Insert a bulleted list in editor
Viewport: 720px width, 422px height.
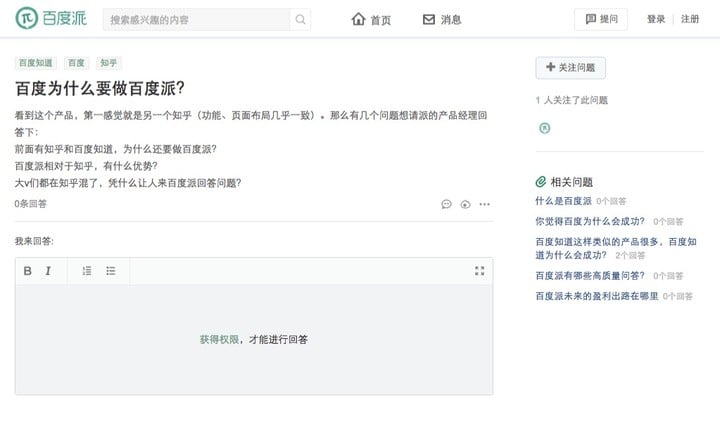[x=111, y=271]
